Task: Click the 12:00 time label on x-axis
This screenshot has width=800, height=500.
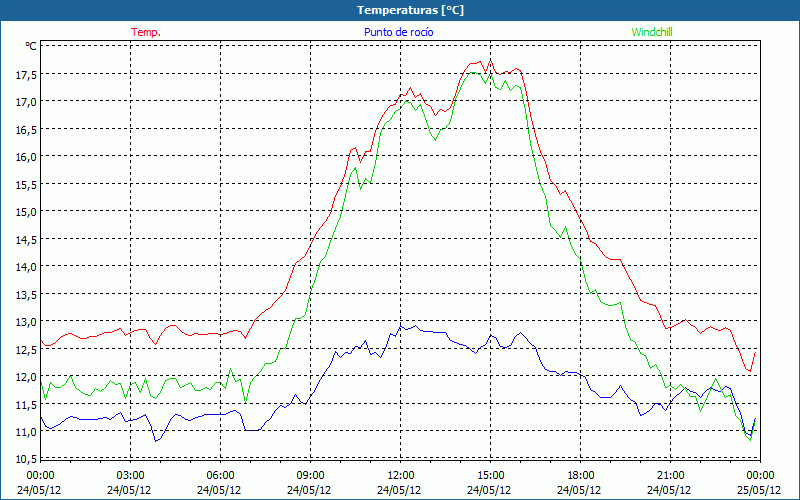Action: (401, 476)
